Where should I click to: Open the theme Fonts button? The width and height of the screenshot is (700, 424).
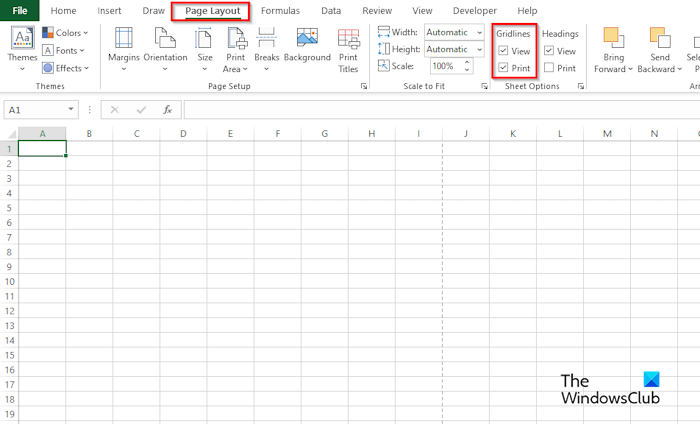click(63, 50)
